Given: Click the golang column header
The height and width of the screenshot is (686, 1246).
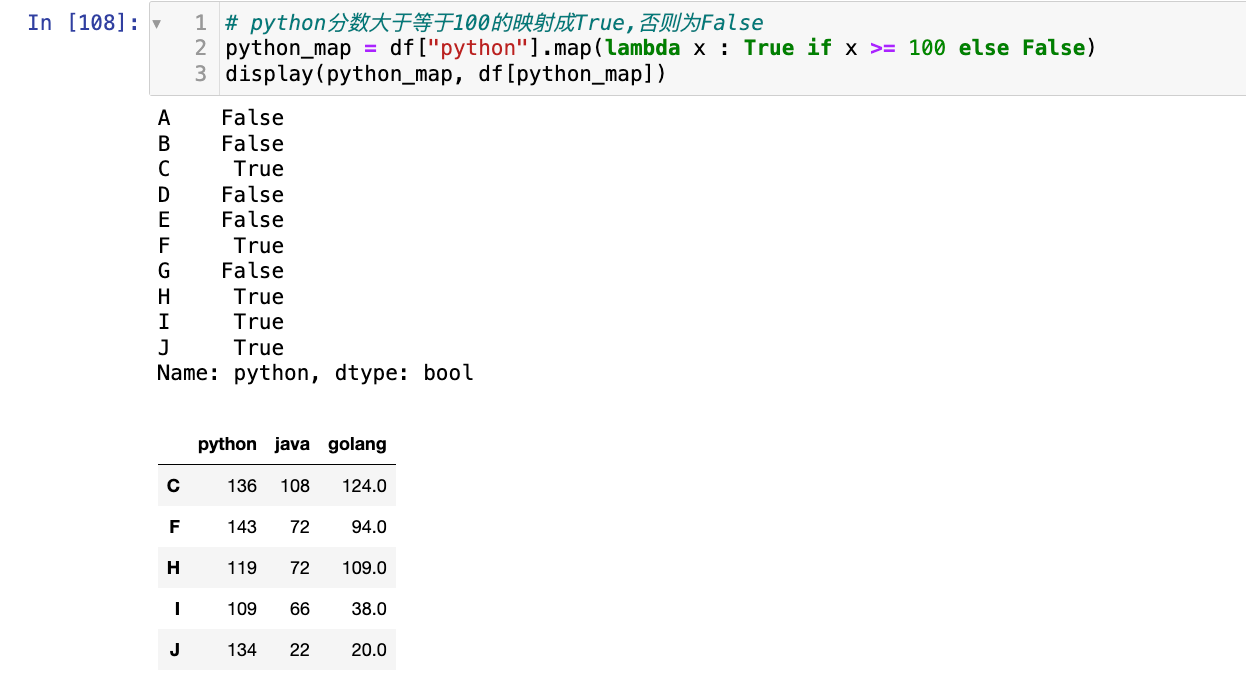Looking at the screenshot, I should click(x=357, y=445).
